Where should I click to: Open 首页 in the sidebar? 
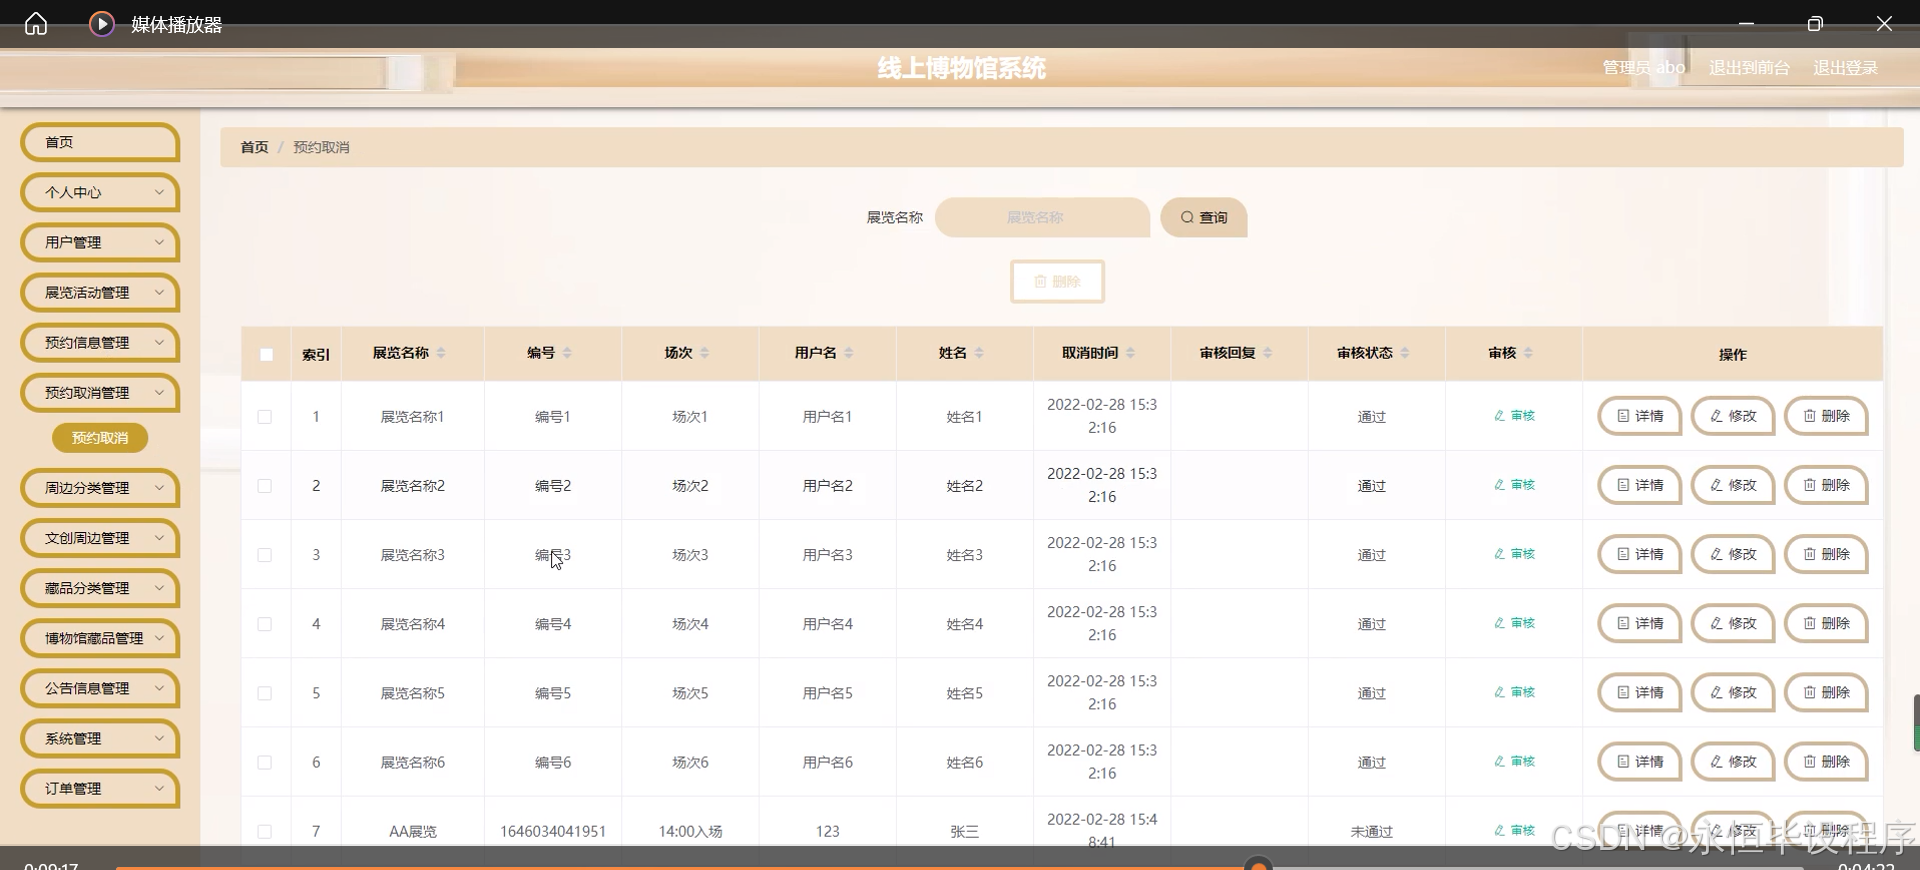(100, 142)
